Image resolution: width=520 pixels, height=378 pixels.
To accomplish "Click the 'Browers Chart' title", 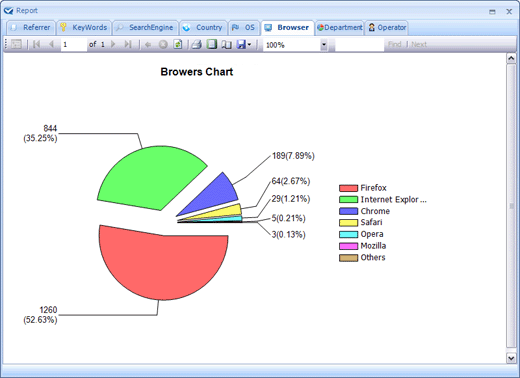I will (x=197, y=72).
